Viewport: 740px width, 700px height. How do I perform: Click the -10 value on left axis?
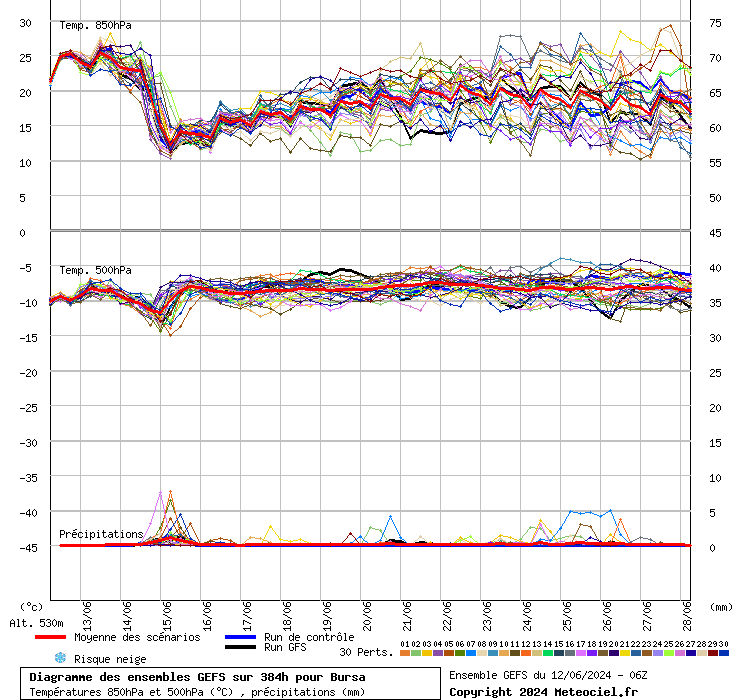(28, 303)
